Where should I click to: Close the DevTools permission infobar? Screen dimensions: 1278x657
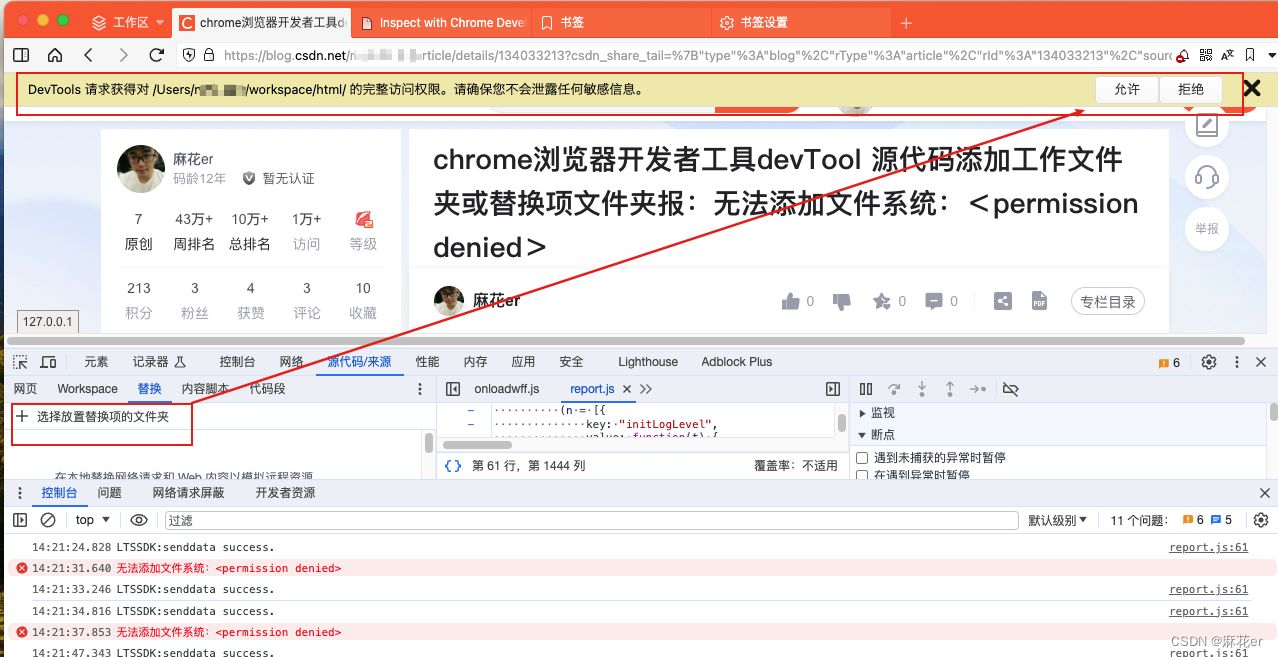tap(1252, 89)
